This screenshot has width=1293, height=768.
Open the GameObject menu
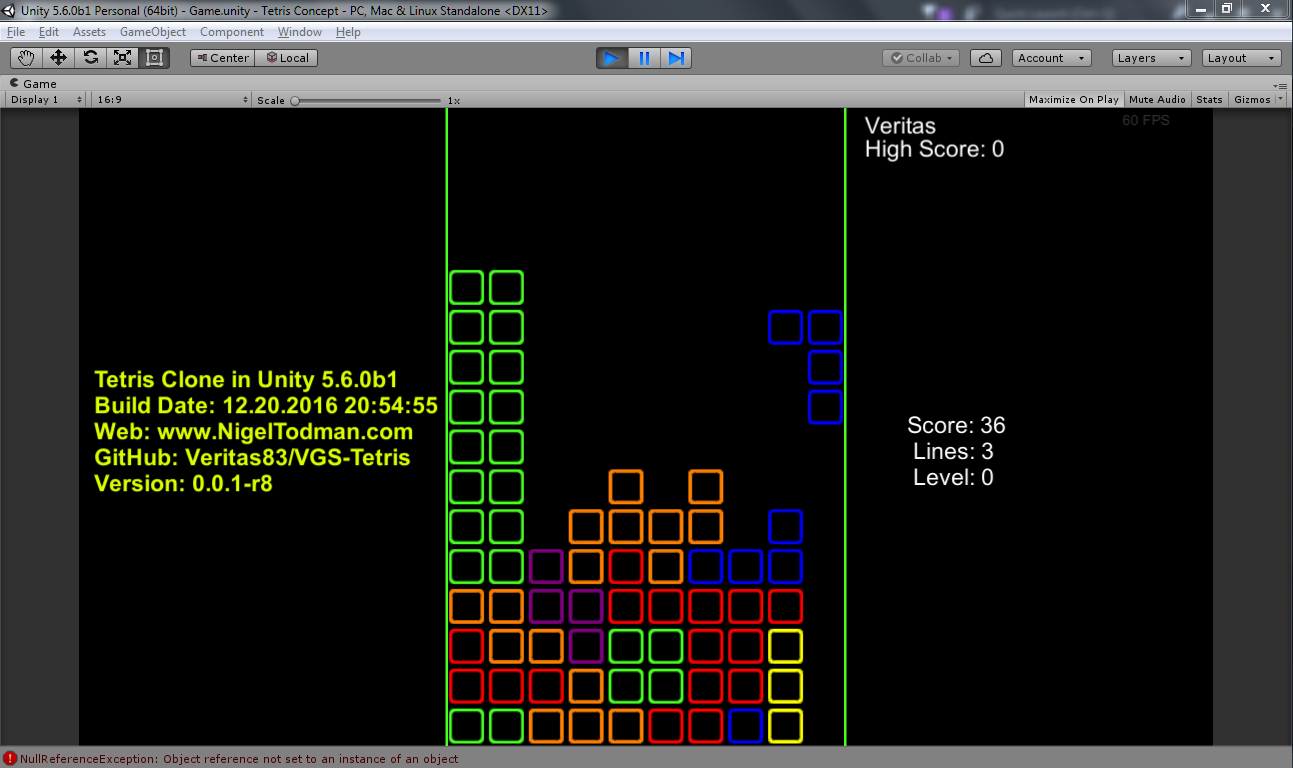(152, 31)
